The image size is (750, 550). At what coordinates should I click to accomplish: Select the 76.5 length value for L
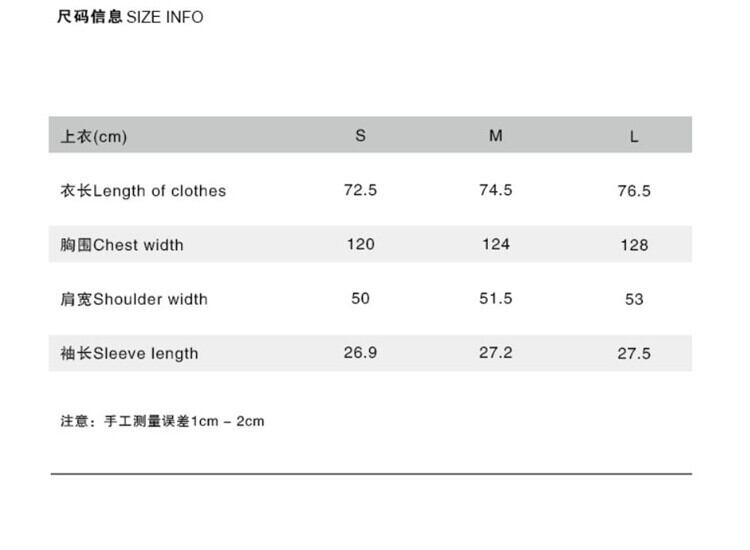point(634,191)
